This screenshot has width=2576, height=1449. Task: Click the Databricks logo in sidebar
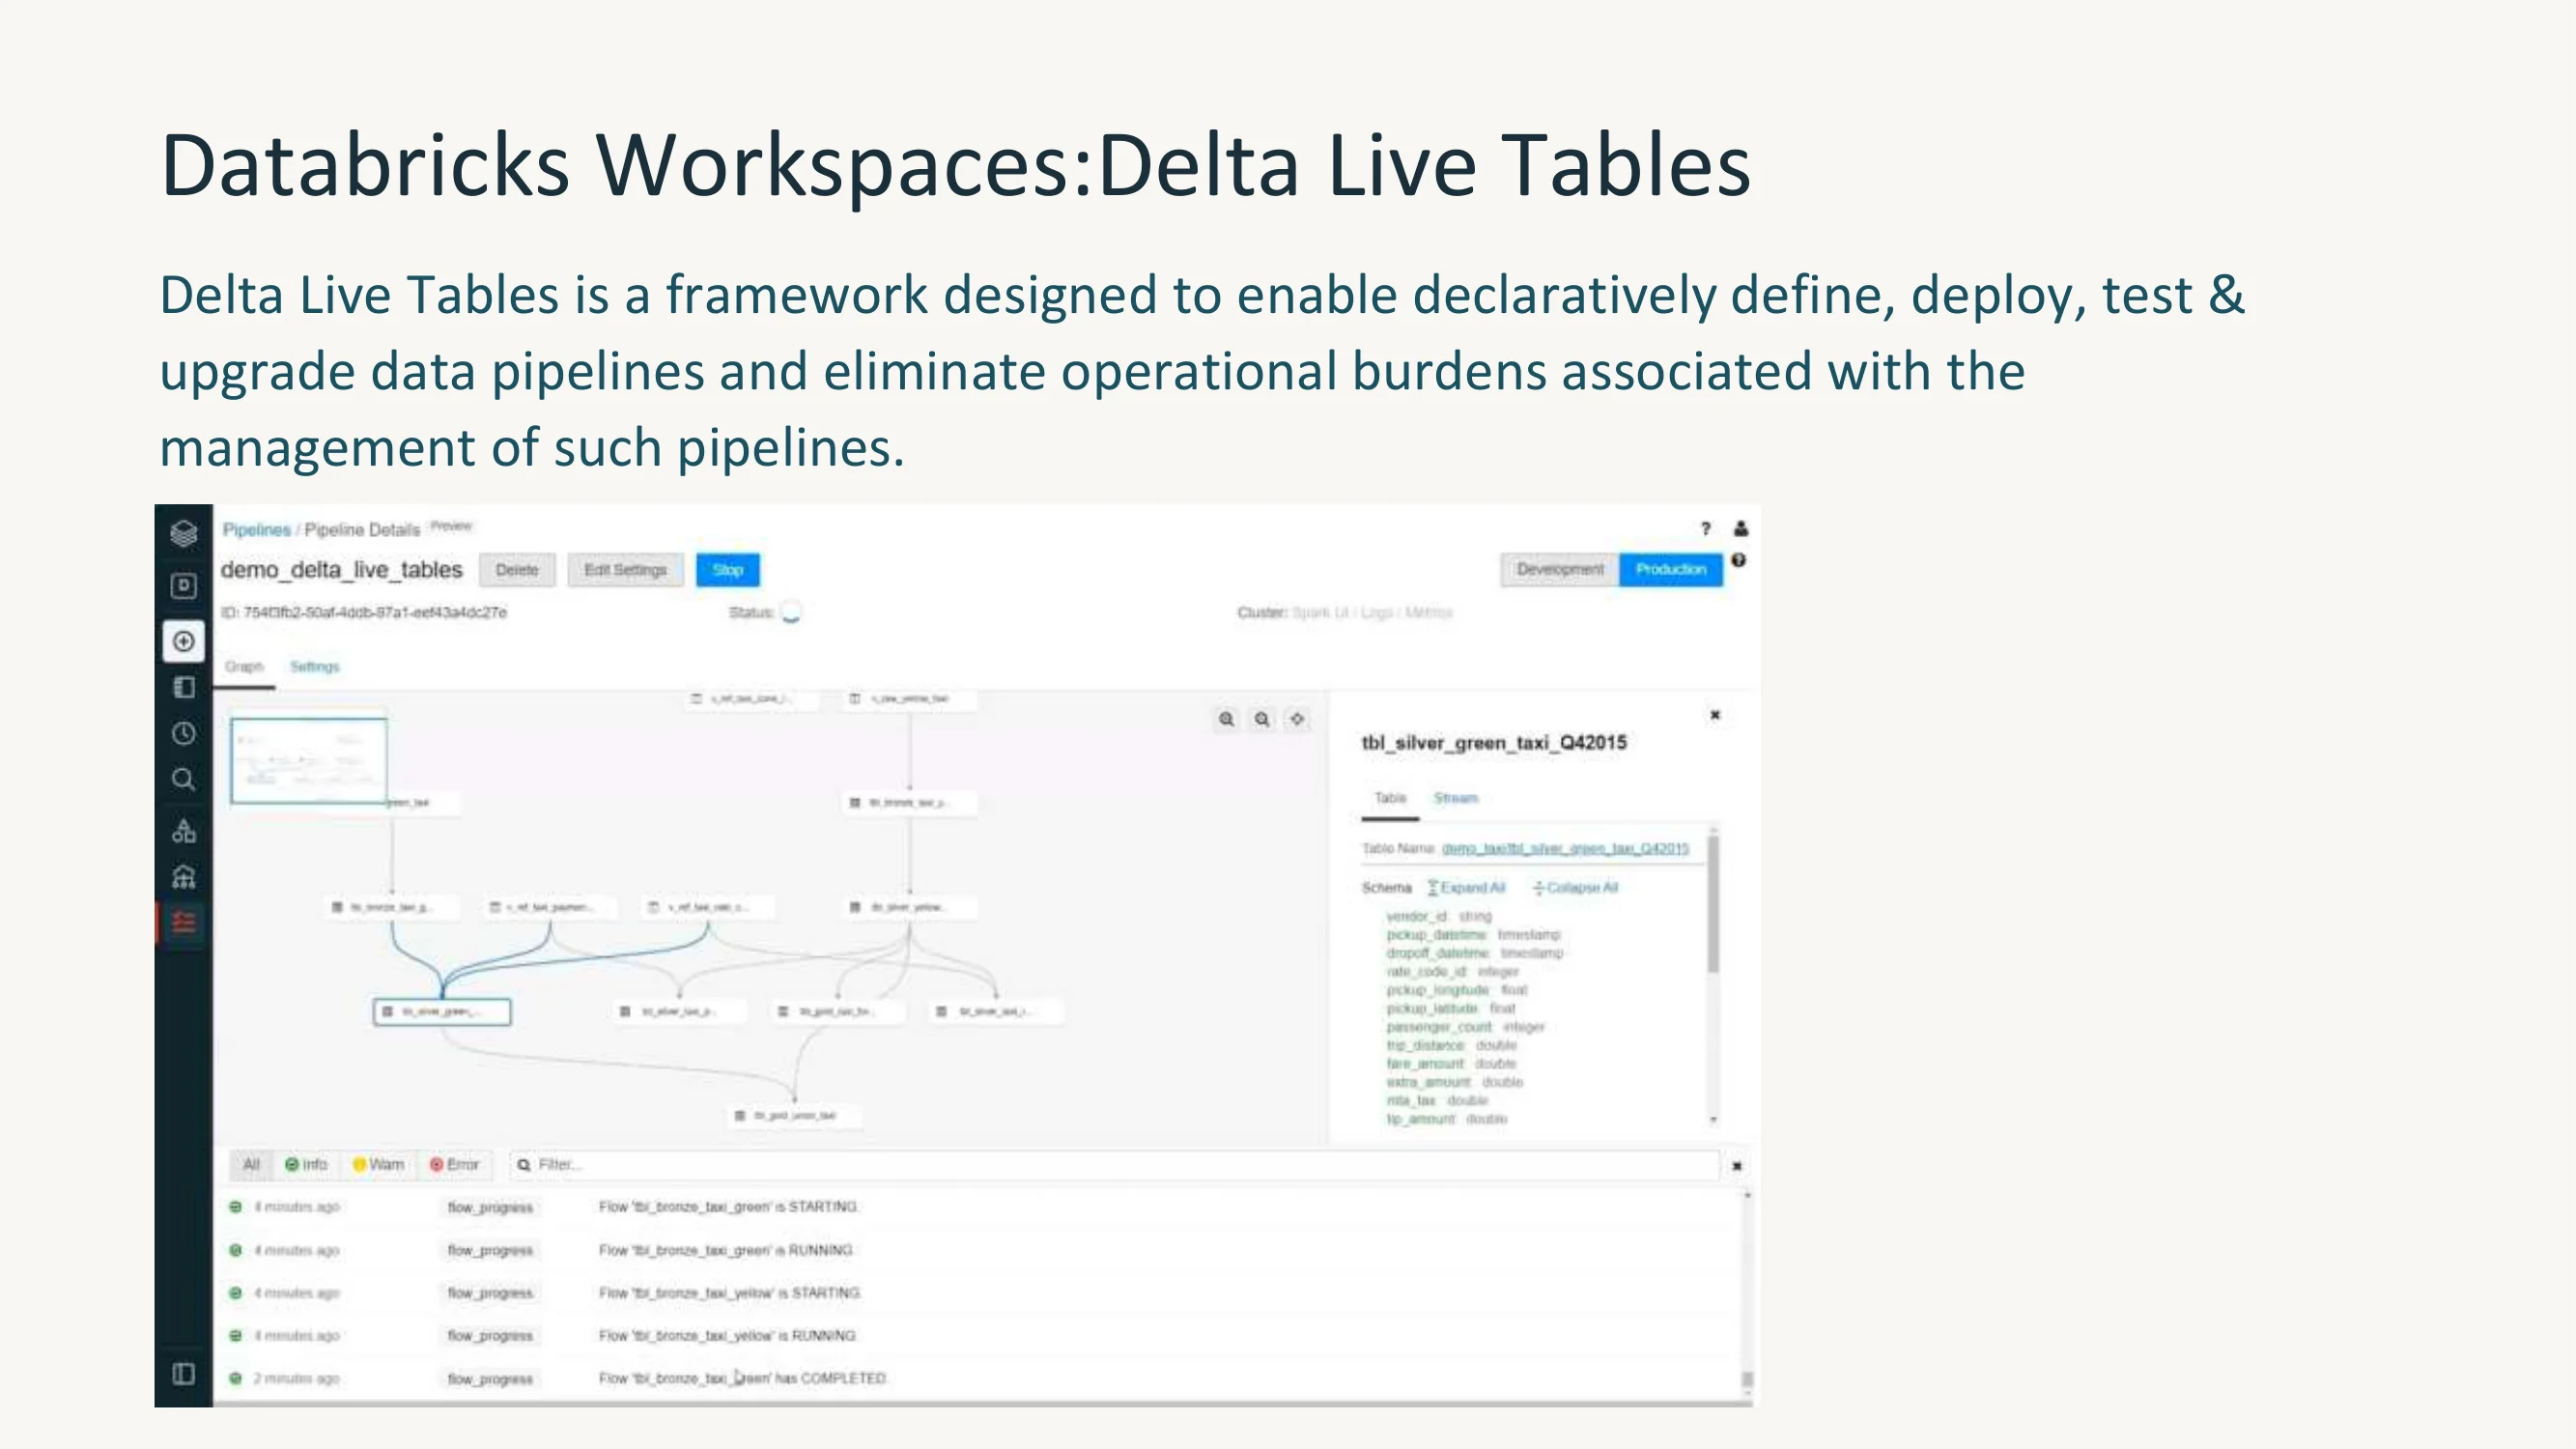pyautogui.click(x=183, y=532)
